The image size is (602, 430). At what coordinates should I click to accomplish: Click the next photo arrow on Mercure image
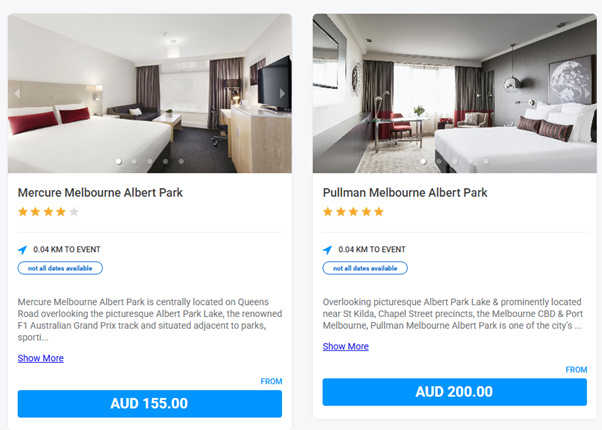[x=282, y=94]
